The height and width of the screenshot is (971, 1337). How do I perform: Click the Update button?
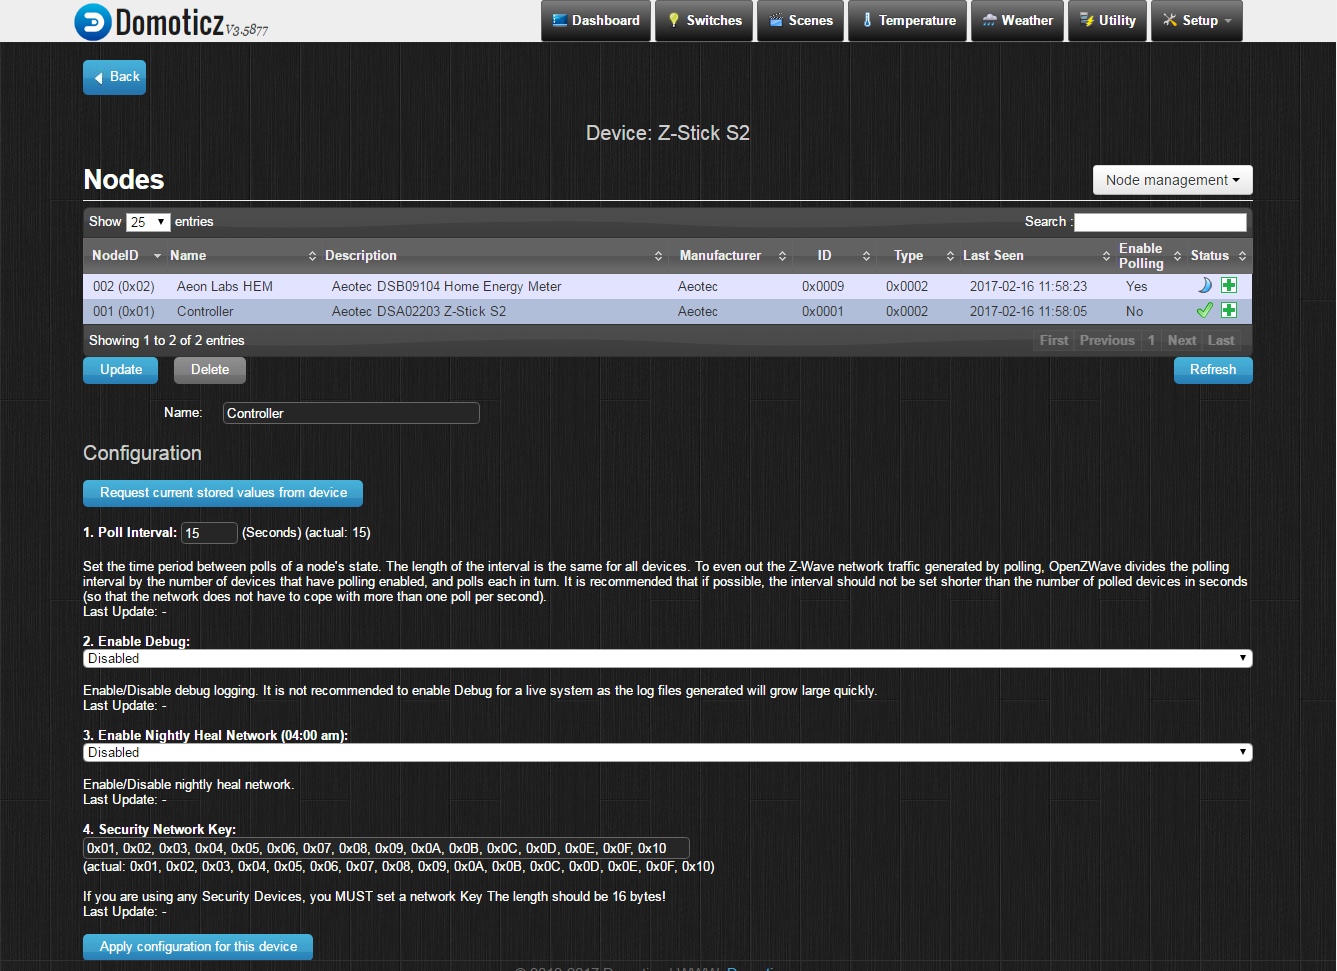tap(121, 370)
